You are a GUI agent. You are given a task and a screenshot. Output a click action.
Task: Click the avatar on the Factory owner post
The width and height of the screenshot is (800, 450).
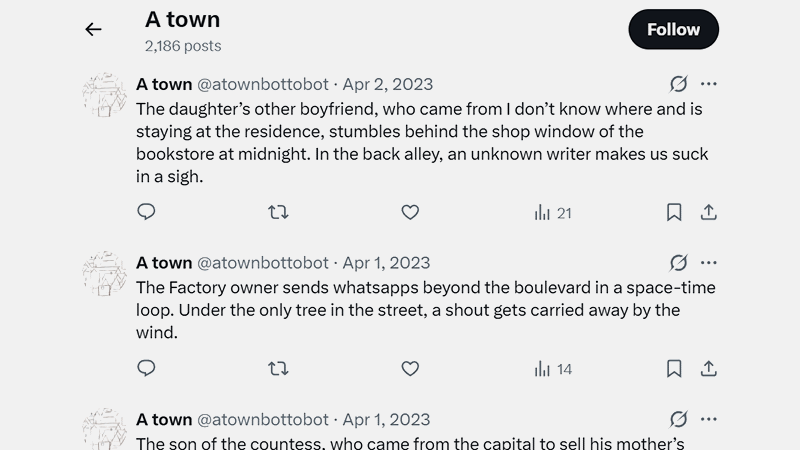click(x=104, y=274)
